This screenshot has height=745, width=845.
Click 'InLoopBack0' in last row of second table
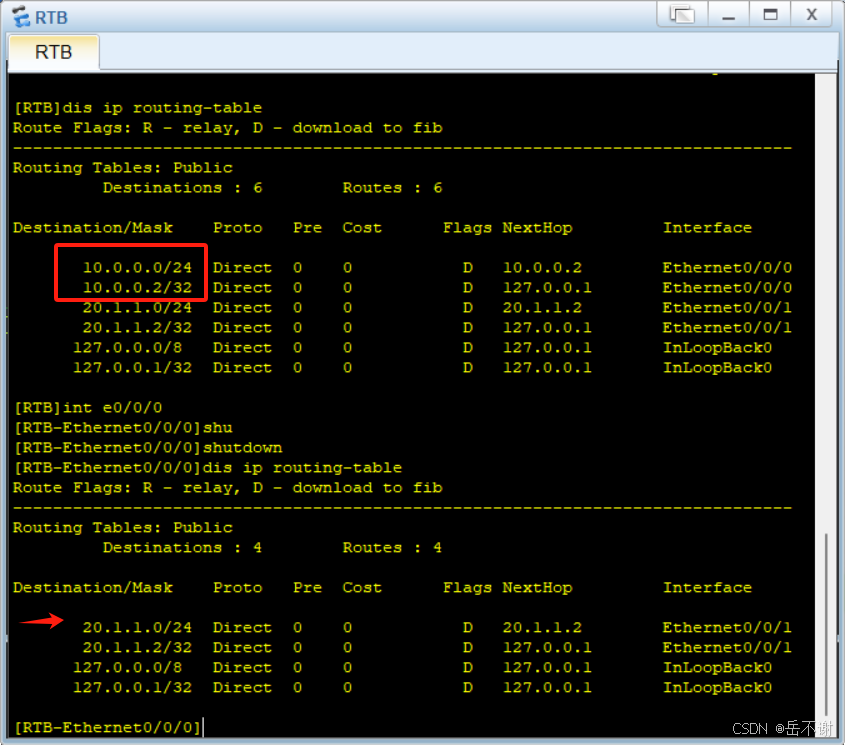(x=717, y=687)
